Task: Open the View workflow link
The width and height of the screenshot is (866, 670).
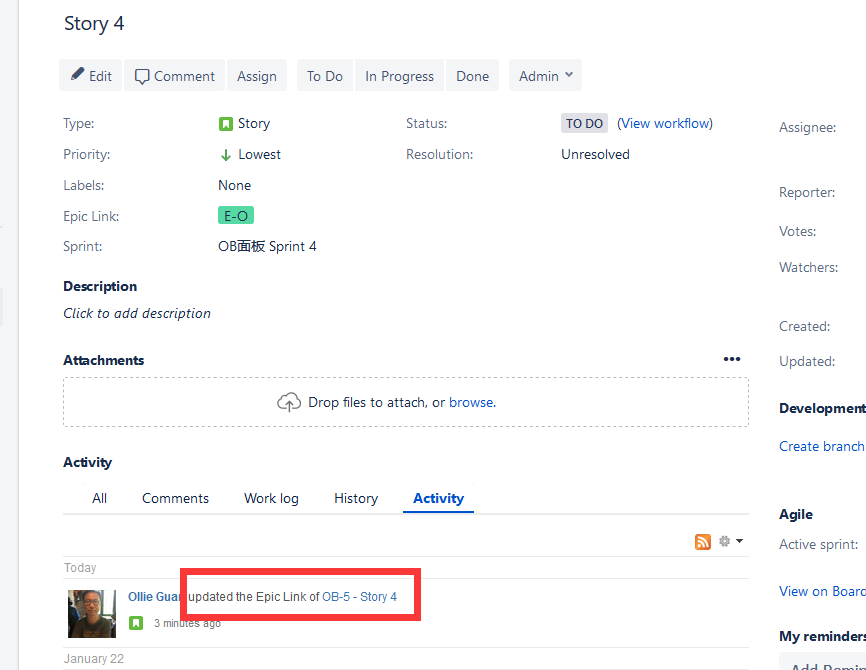Action: (664, 123)
